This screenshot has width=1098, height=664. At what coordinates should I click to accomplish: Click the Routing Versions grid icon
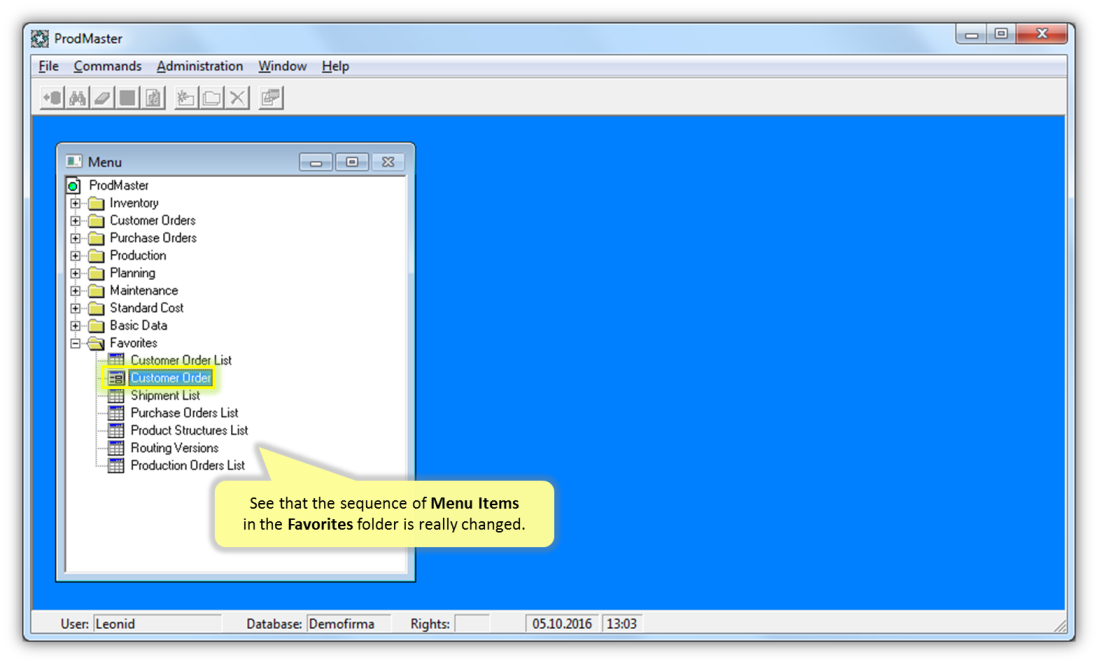116,448
